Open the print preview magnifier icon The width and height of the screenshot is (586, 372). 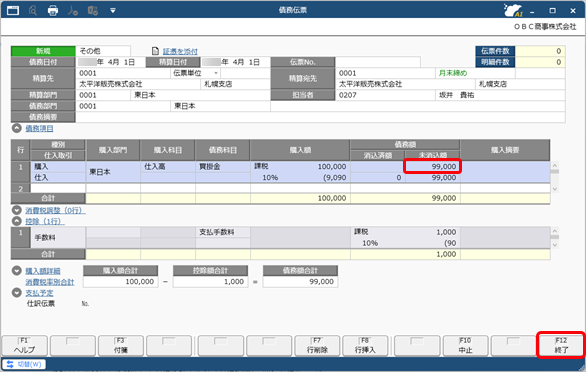(x=33, y=10)
